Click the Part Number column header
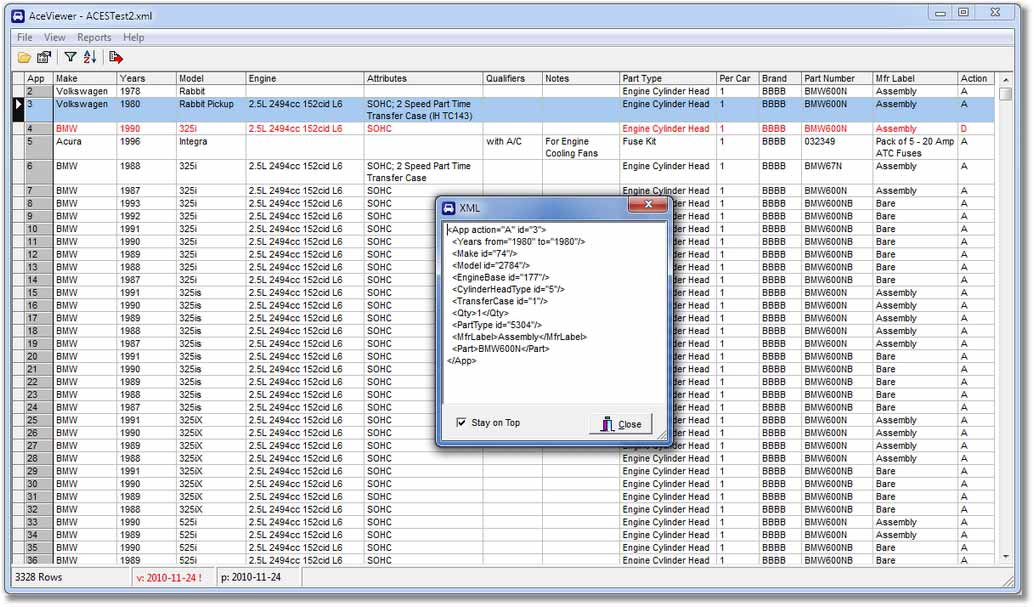Viewport: 1034px width, 607px height. 830,78
